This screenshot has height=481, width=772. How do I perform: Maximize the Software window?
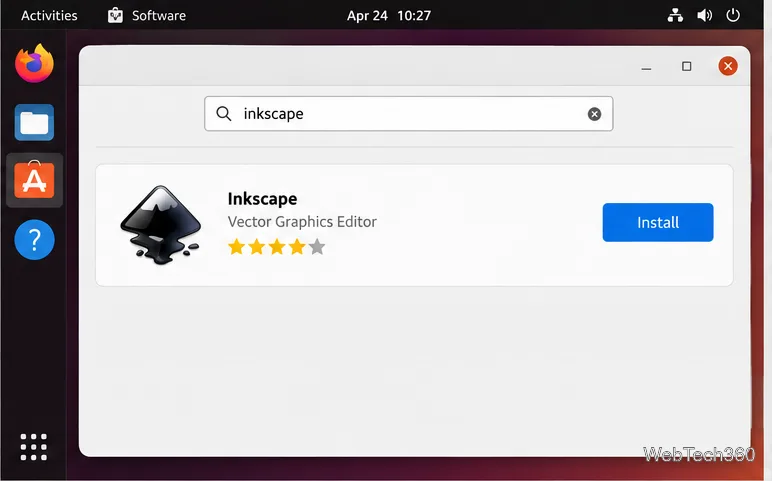686,66
